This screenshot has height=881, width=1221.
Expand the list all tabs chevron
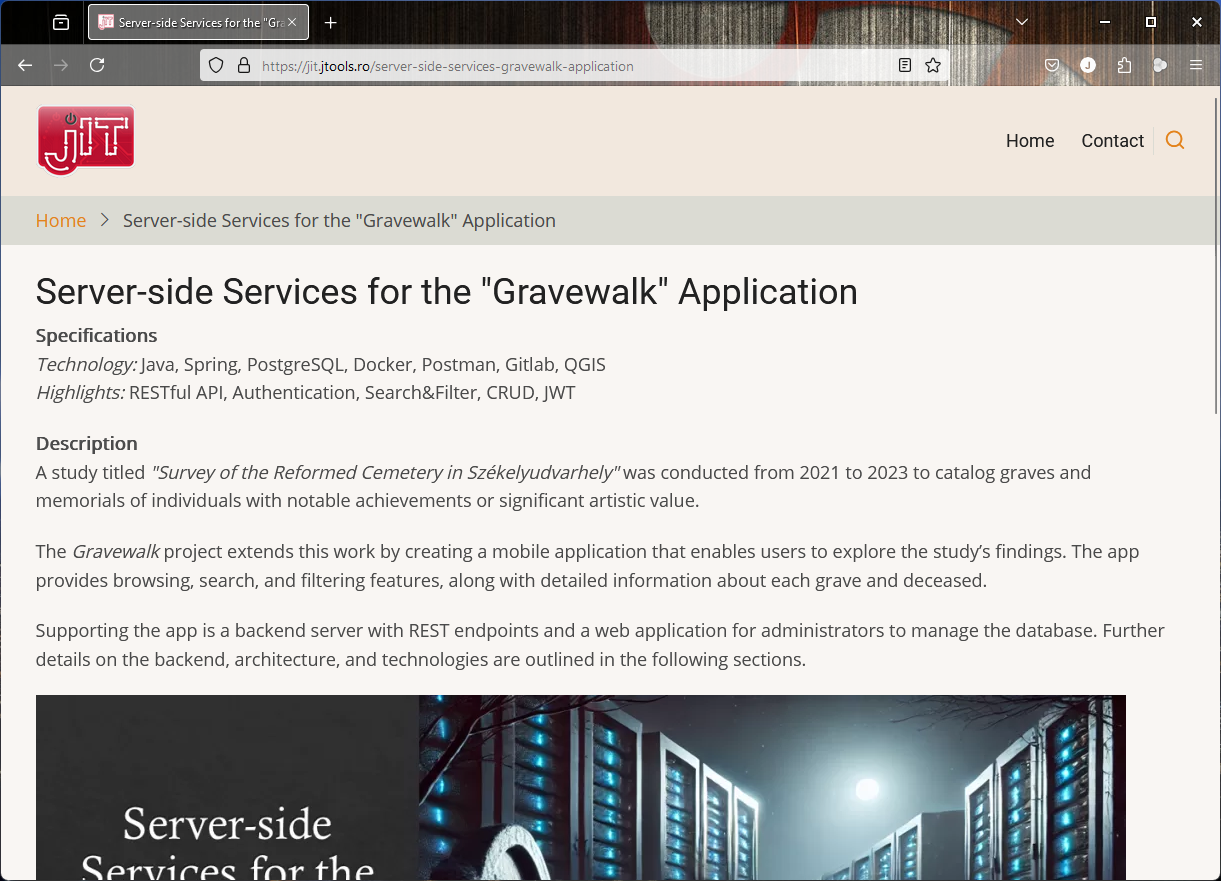point(1021,22)
